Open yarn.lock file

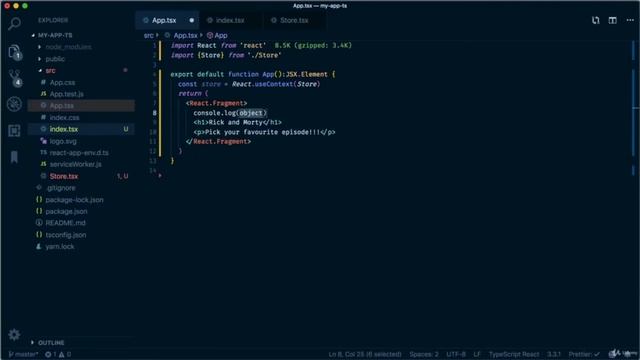60,247
